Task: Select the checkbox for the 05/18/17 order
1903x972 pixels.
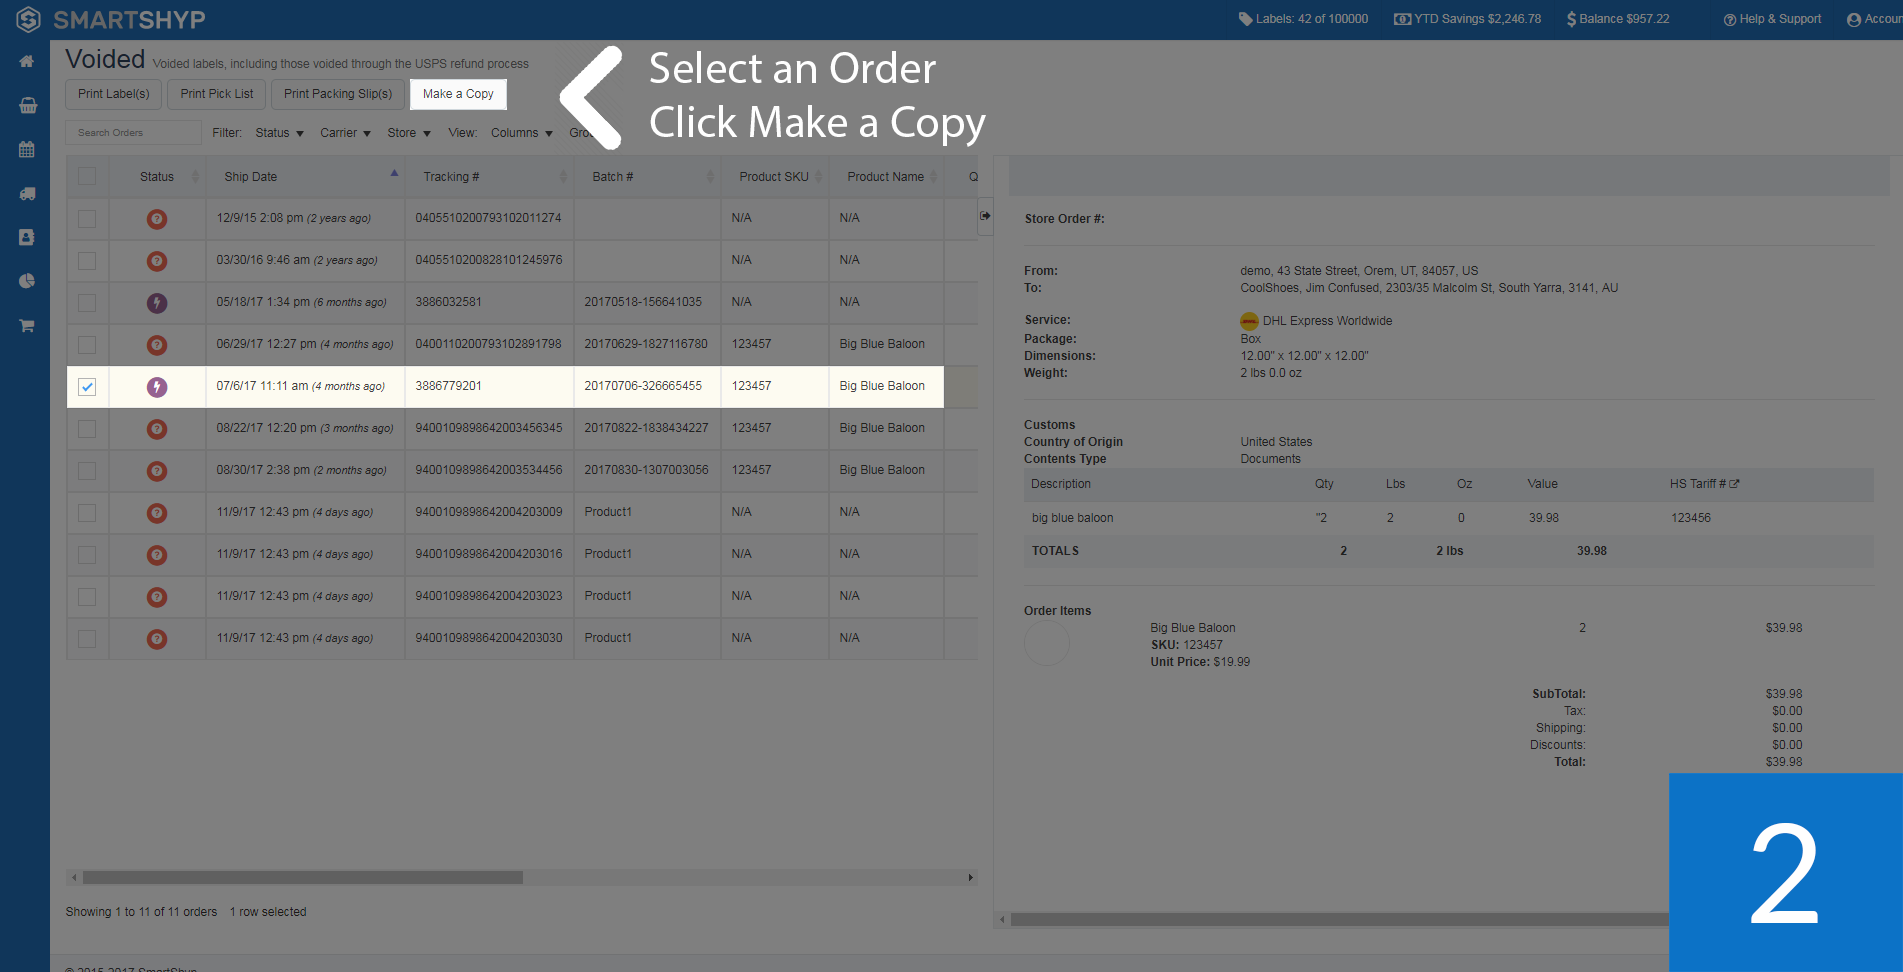Action: (x=87, y=303)
